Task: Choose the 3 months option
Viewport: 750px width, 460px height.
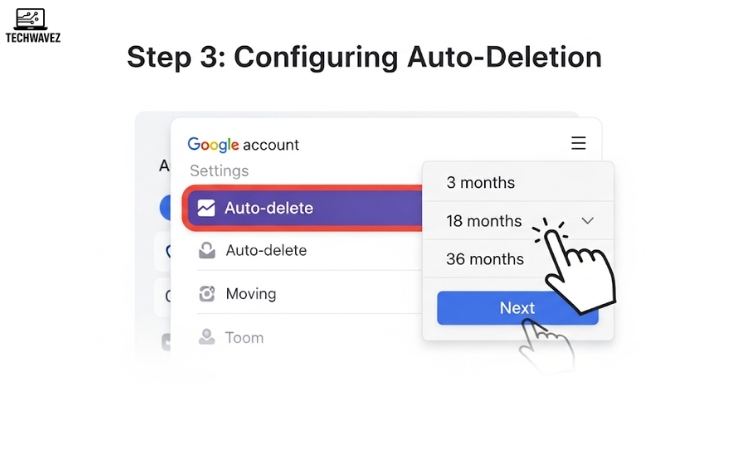Action: click(480, 183)
